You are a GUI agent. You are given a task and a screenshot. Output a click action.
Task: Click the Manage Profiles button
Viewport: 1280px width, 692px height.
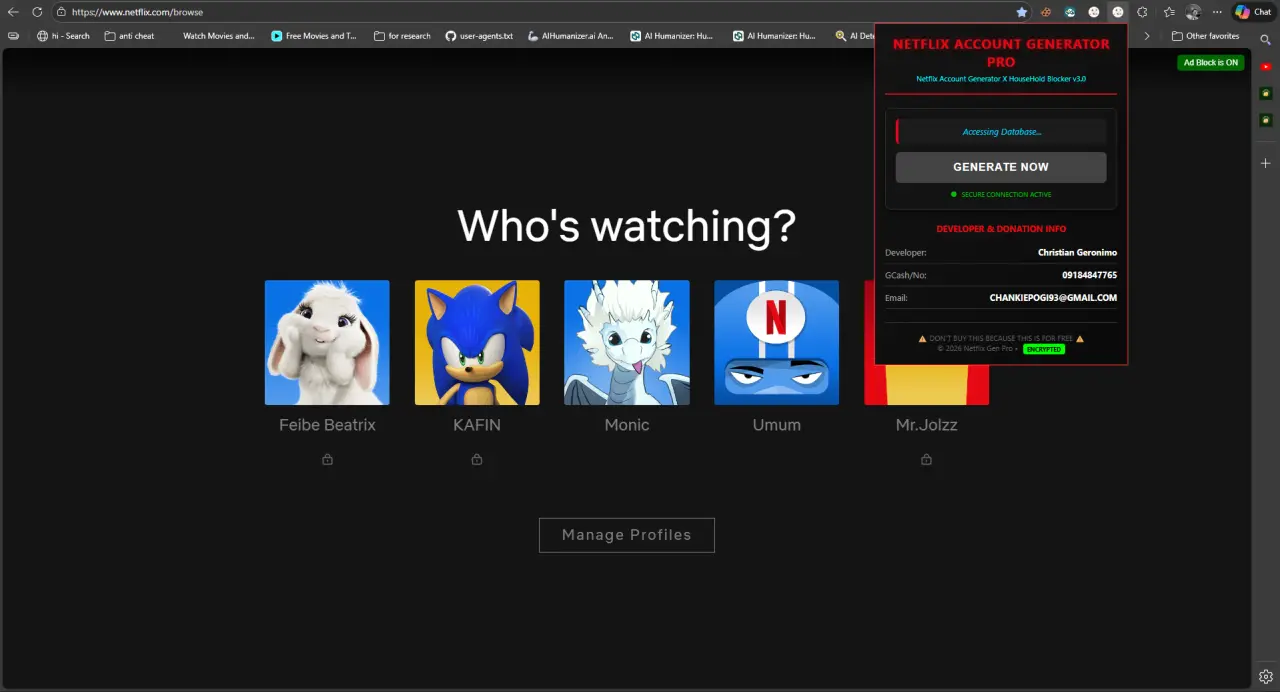click(627, 535)
